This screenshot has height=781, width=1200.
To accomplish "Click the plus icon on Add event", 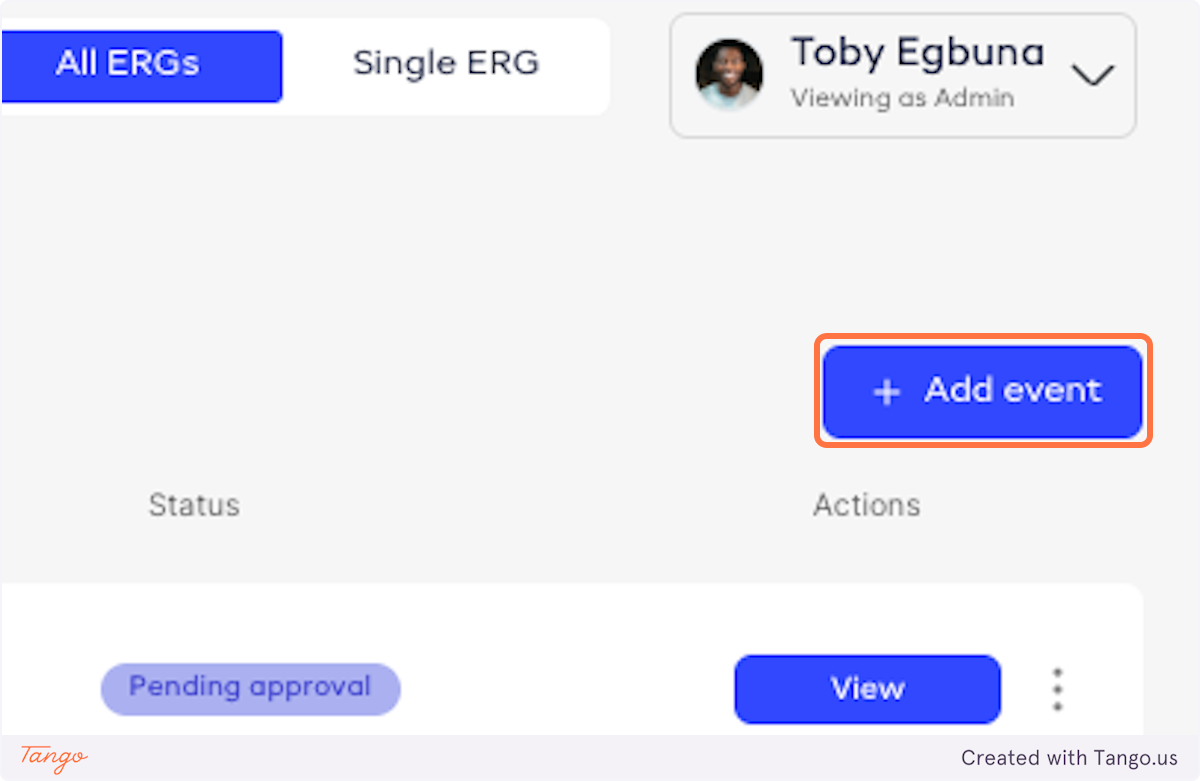I will click(x=886, y=392).
